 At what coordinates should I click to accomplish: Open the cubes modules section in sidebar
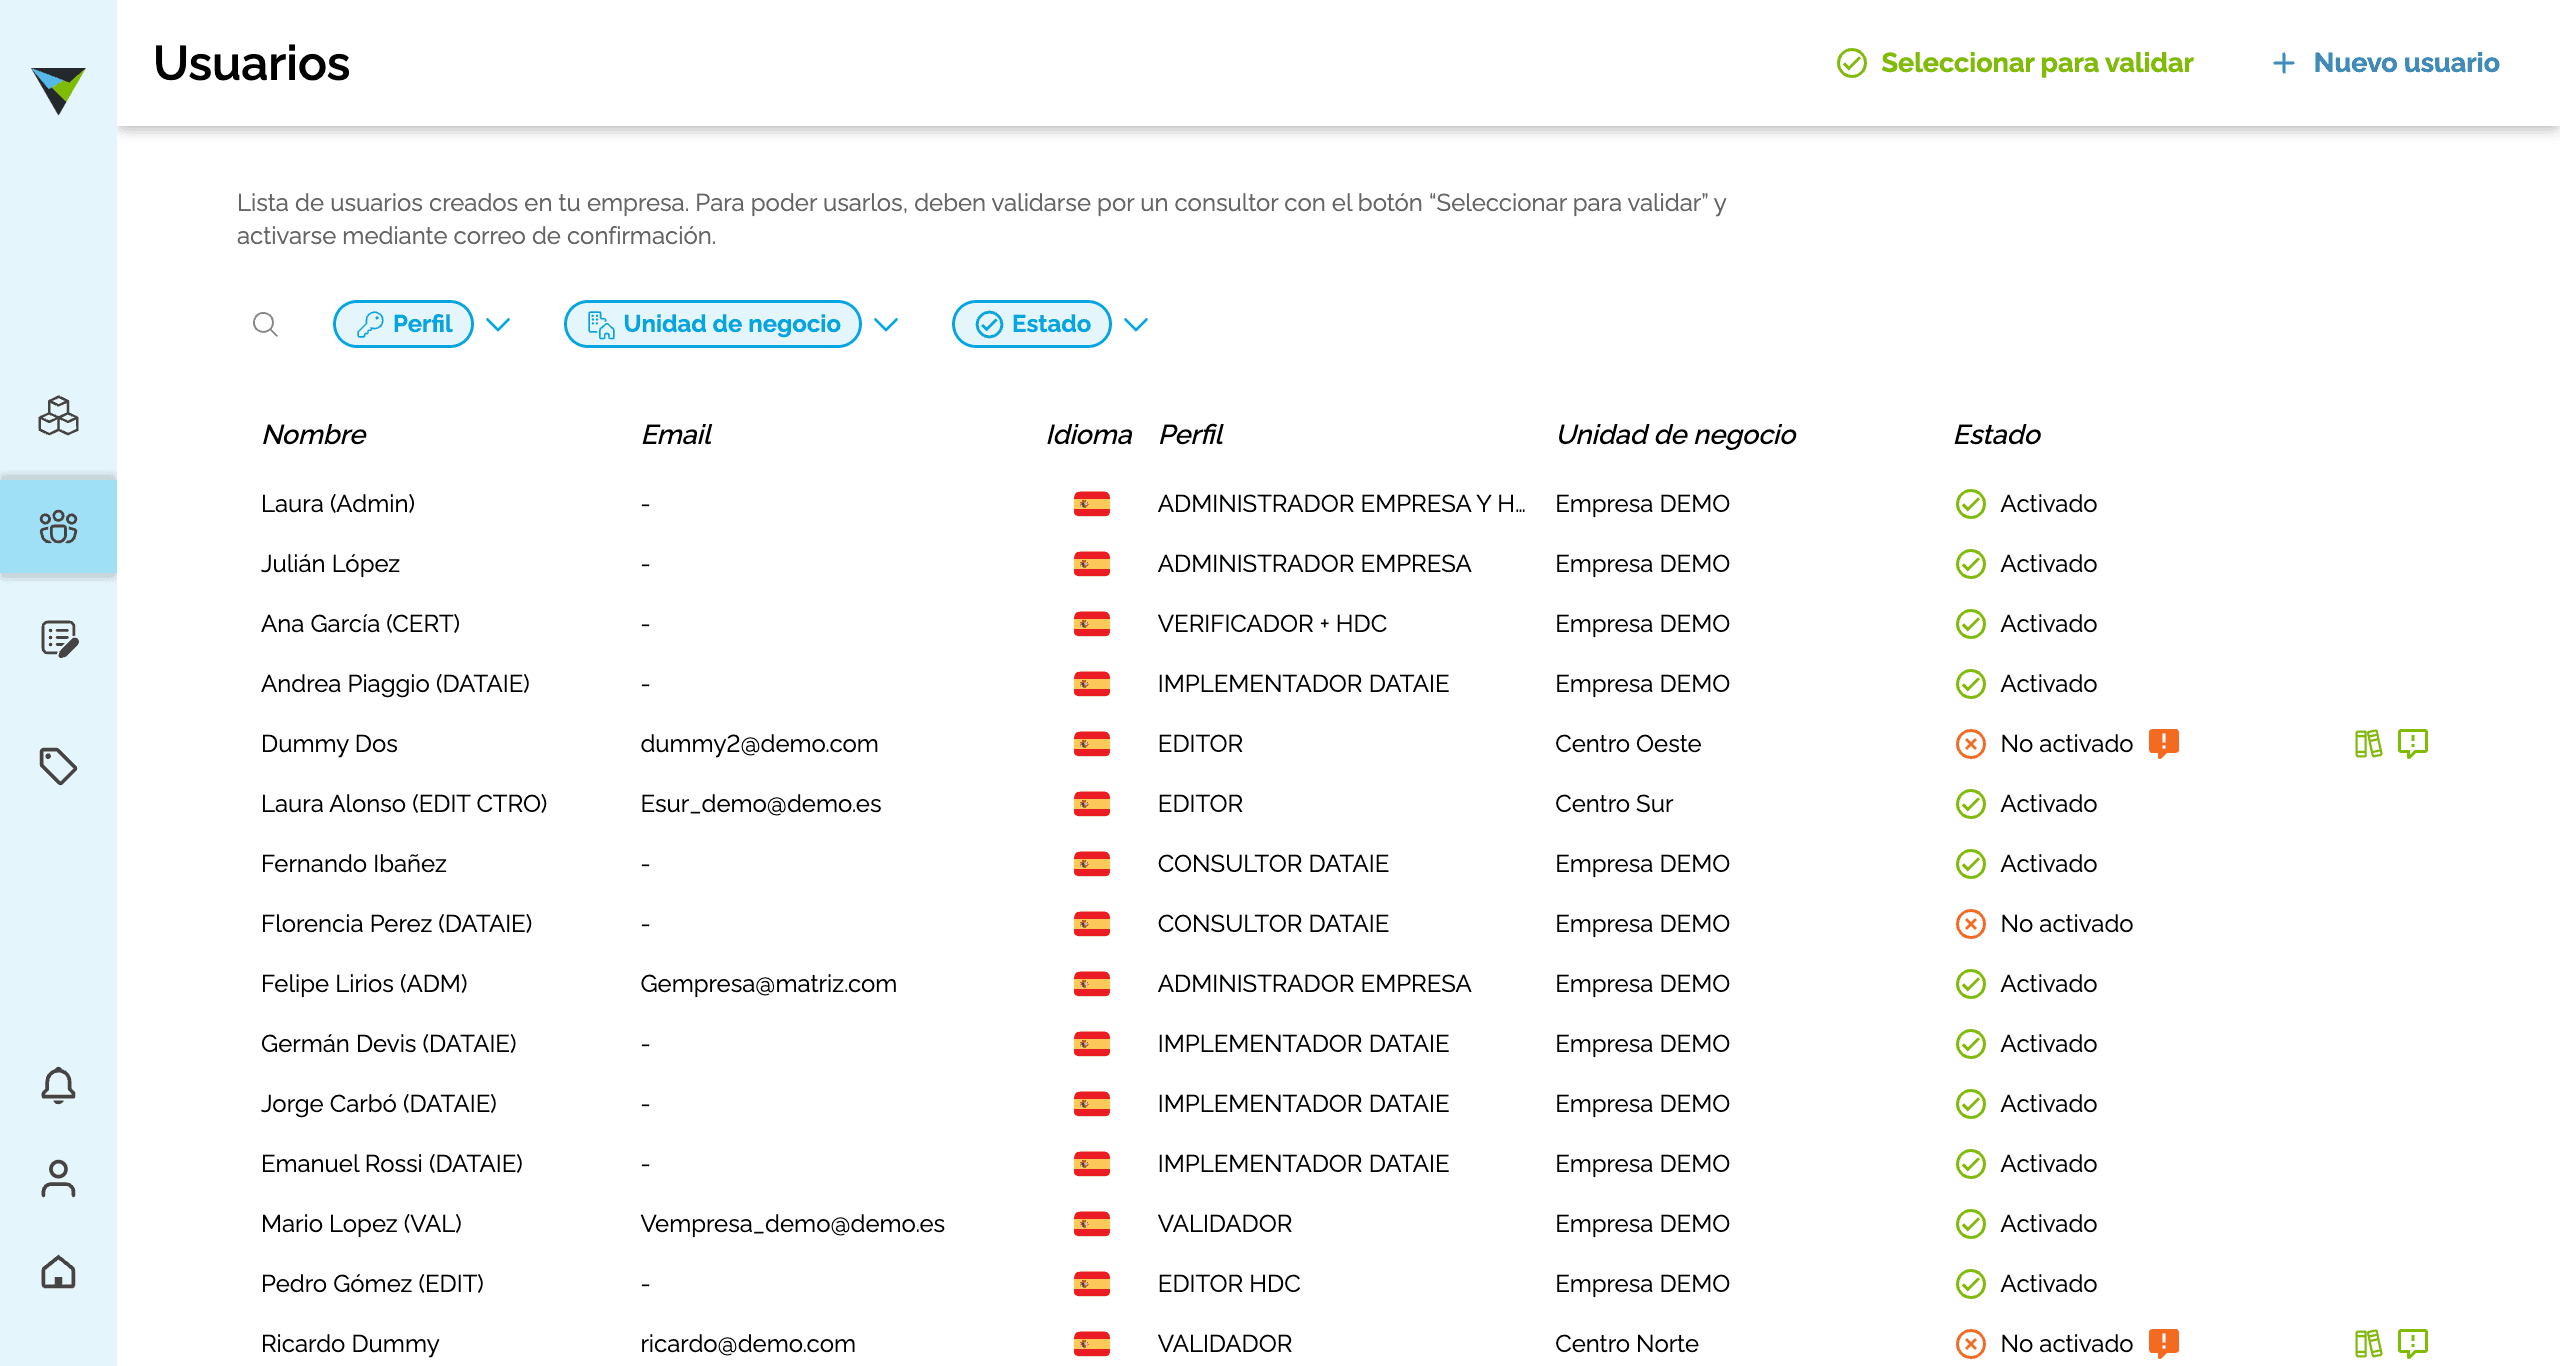pos(58,415)
